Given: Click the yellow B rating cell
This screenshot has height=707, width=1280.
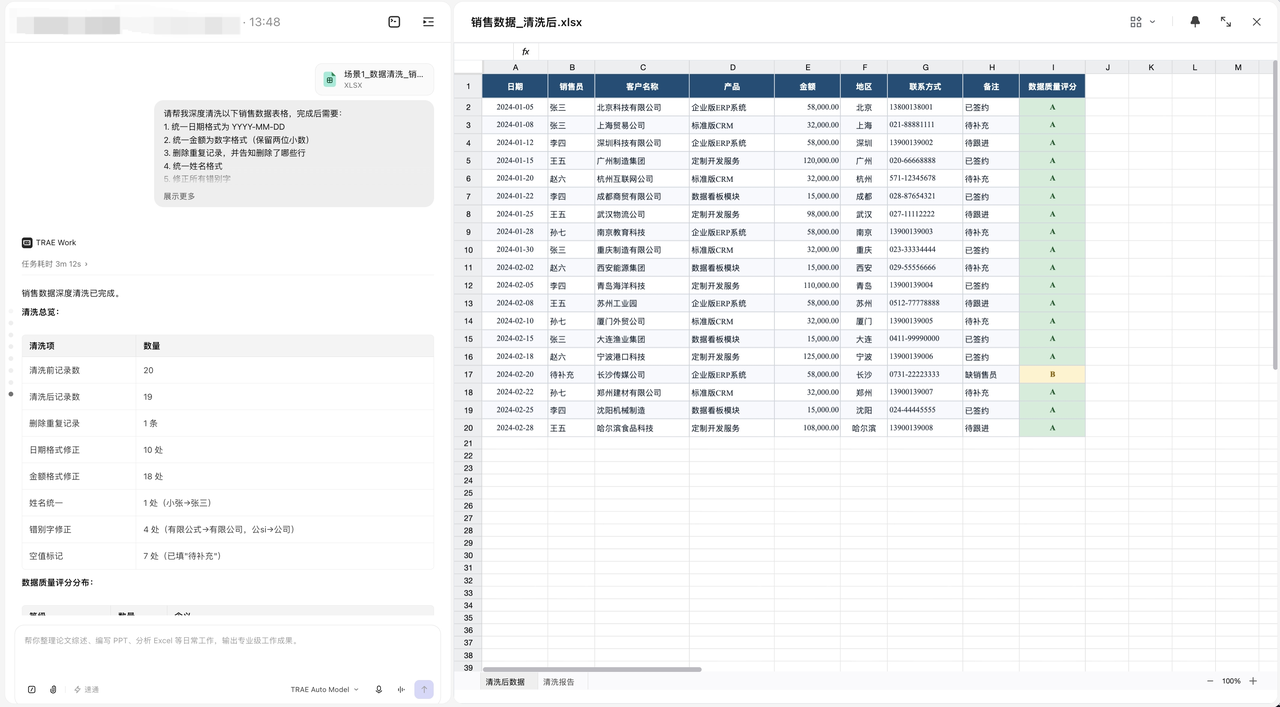Looking at the screenshot, I should click(x=1052, y=375).
